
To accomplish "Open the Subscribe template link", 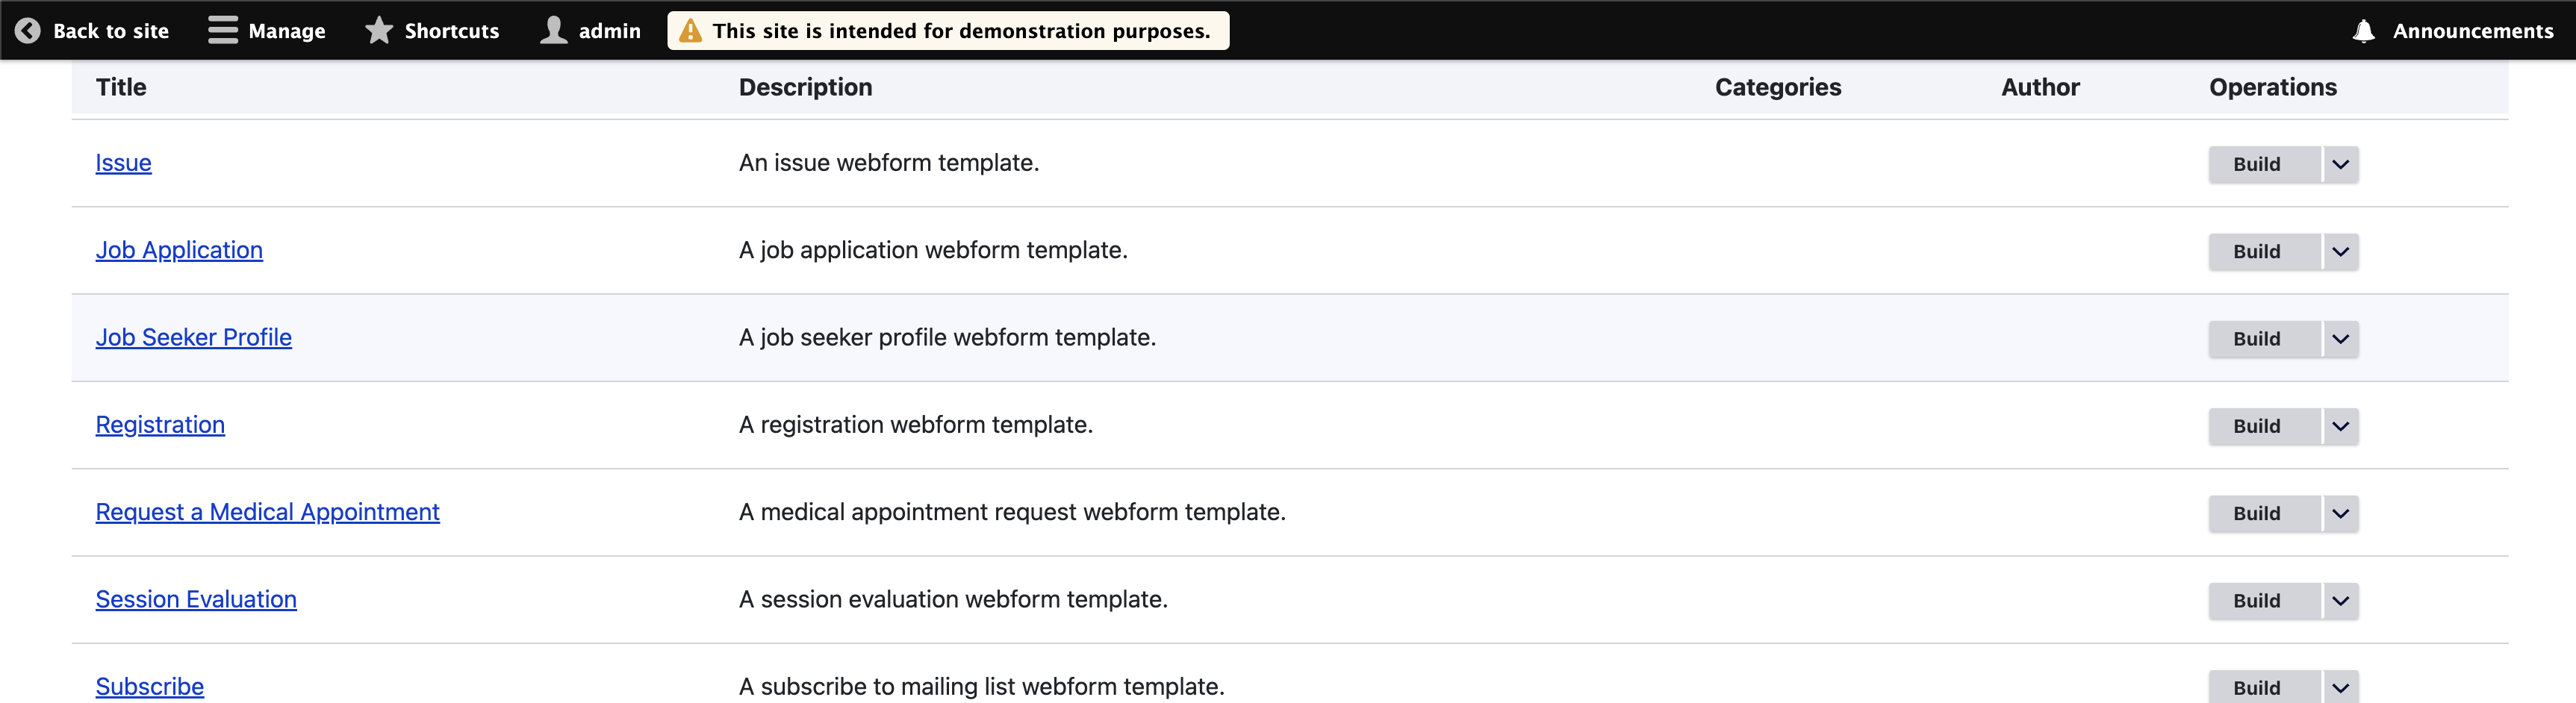I will pyautogui.click(x=149, y=687).
